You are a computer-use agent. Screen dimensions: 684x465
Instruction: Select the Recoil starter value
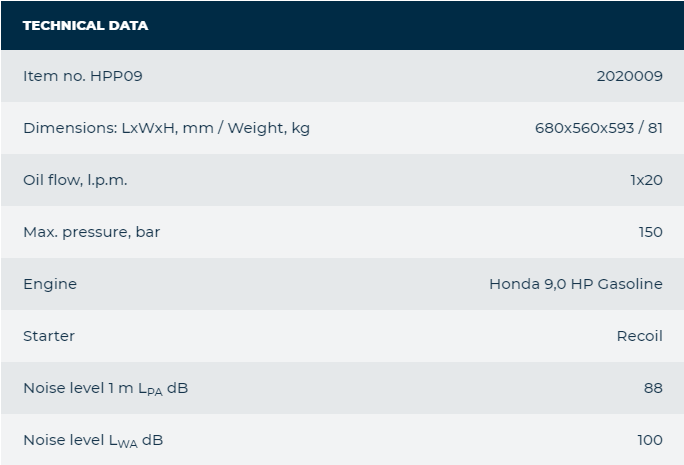(x=639, y=336)
